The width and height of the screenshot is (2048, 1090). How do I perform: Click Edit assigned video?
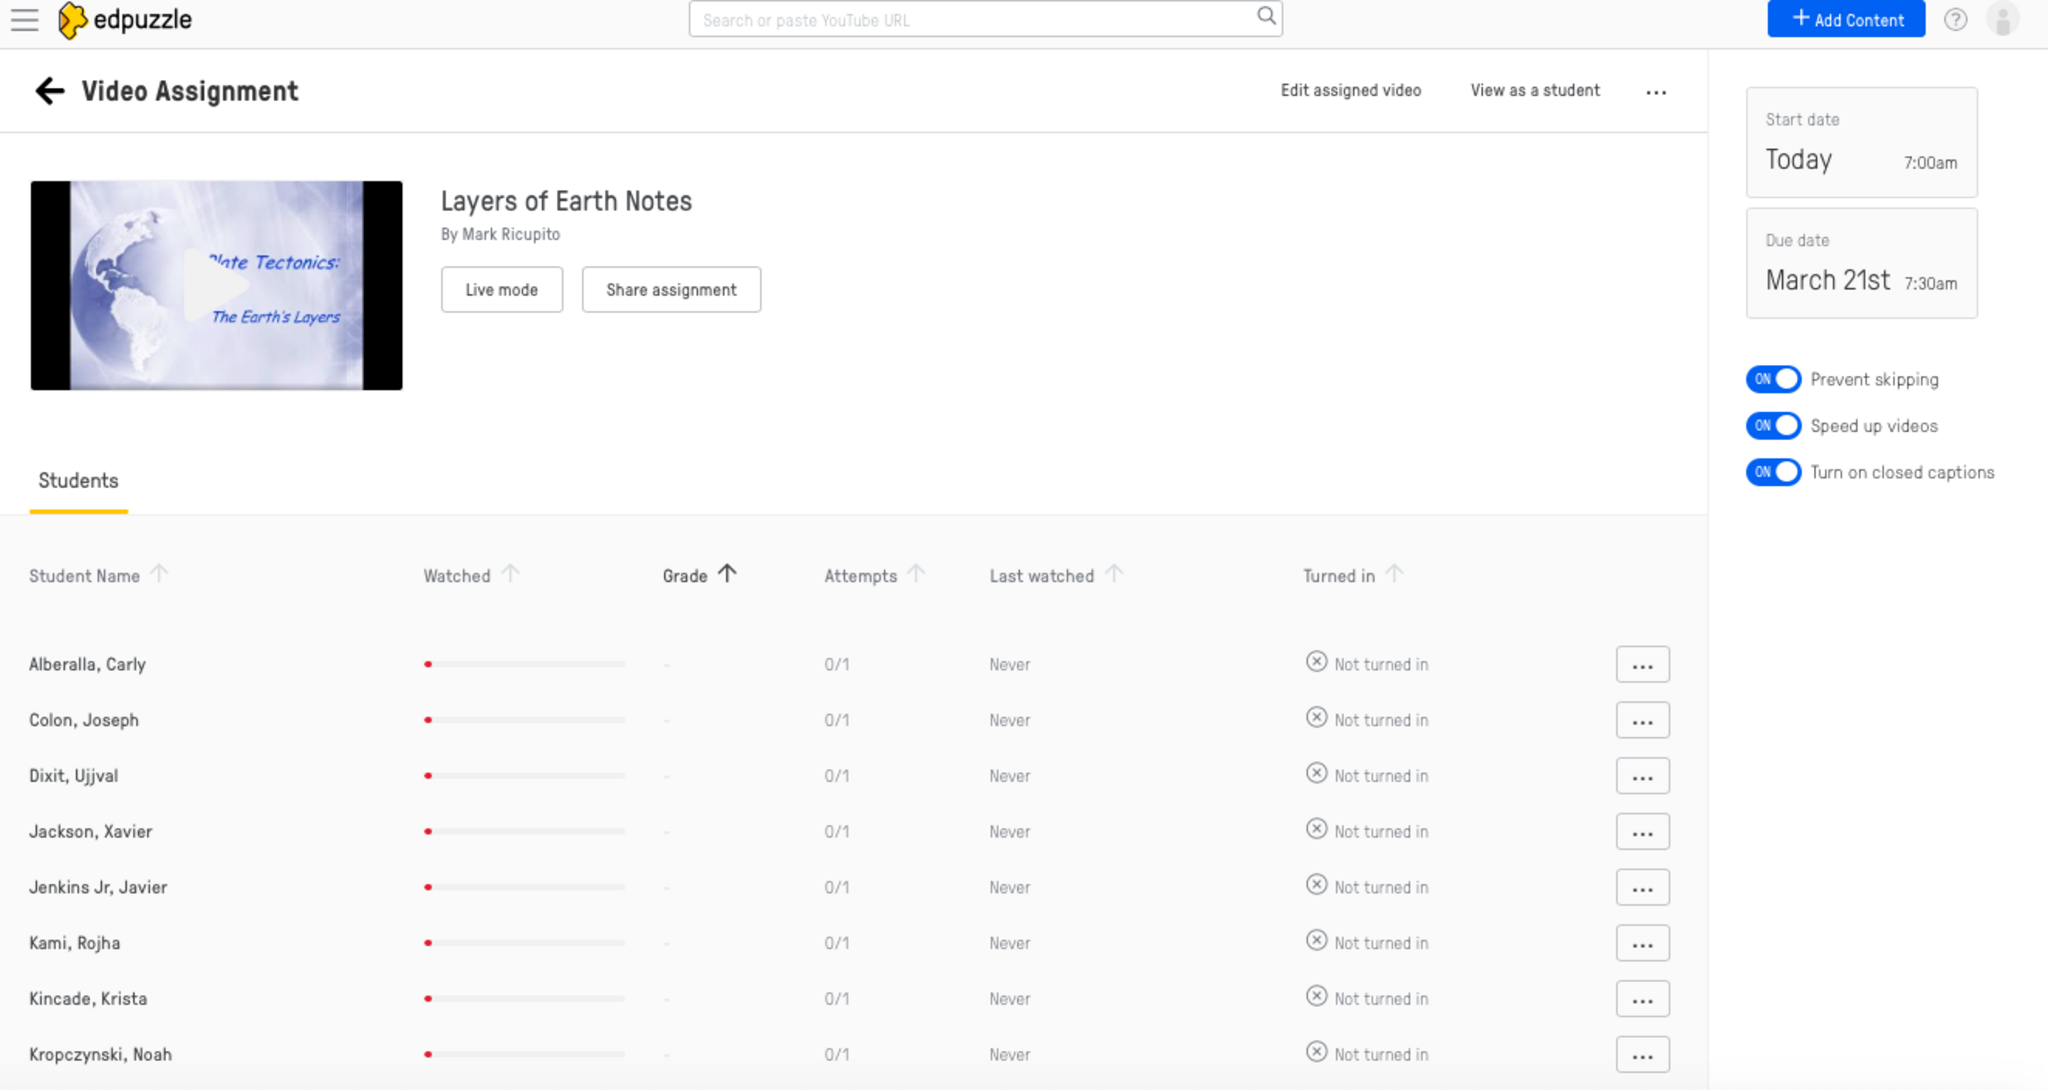tap(1350, 91)
